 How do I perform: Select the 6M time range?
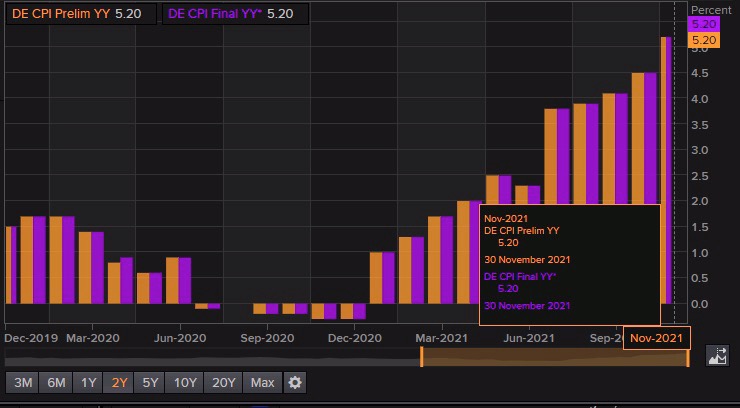56,382
